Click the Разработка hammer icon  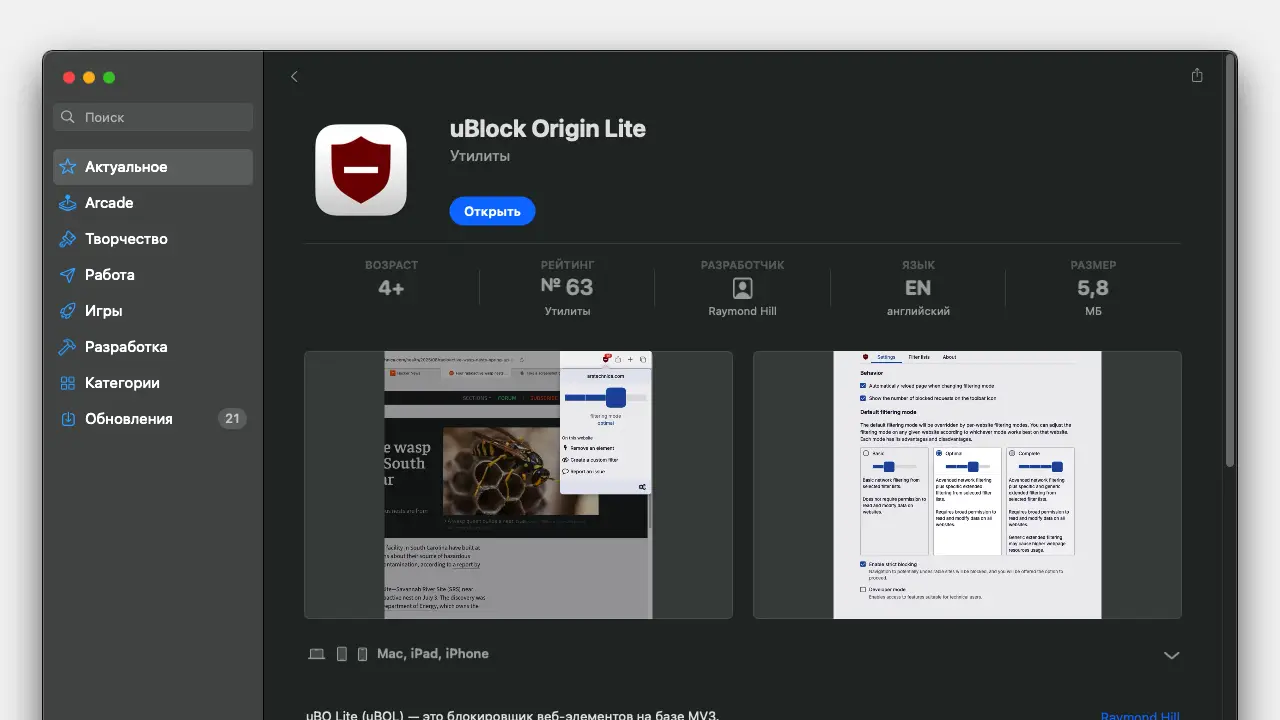(68, 347)
